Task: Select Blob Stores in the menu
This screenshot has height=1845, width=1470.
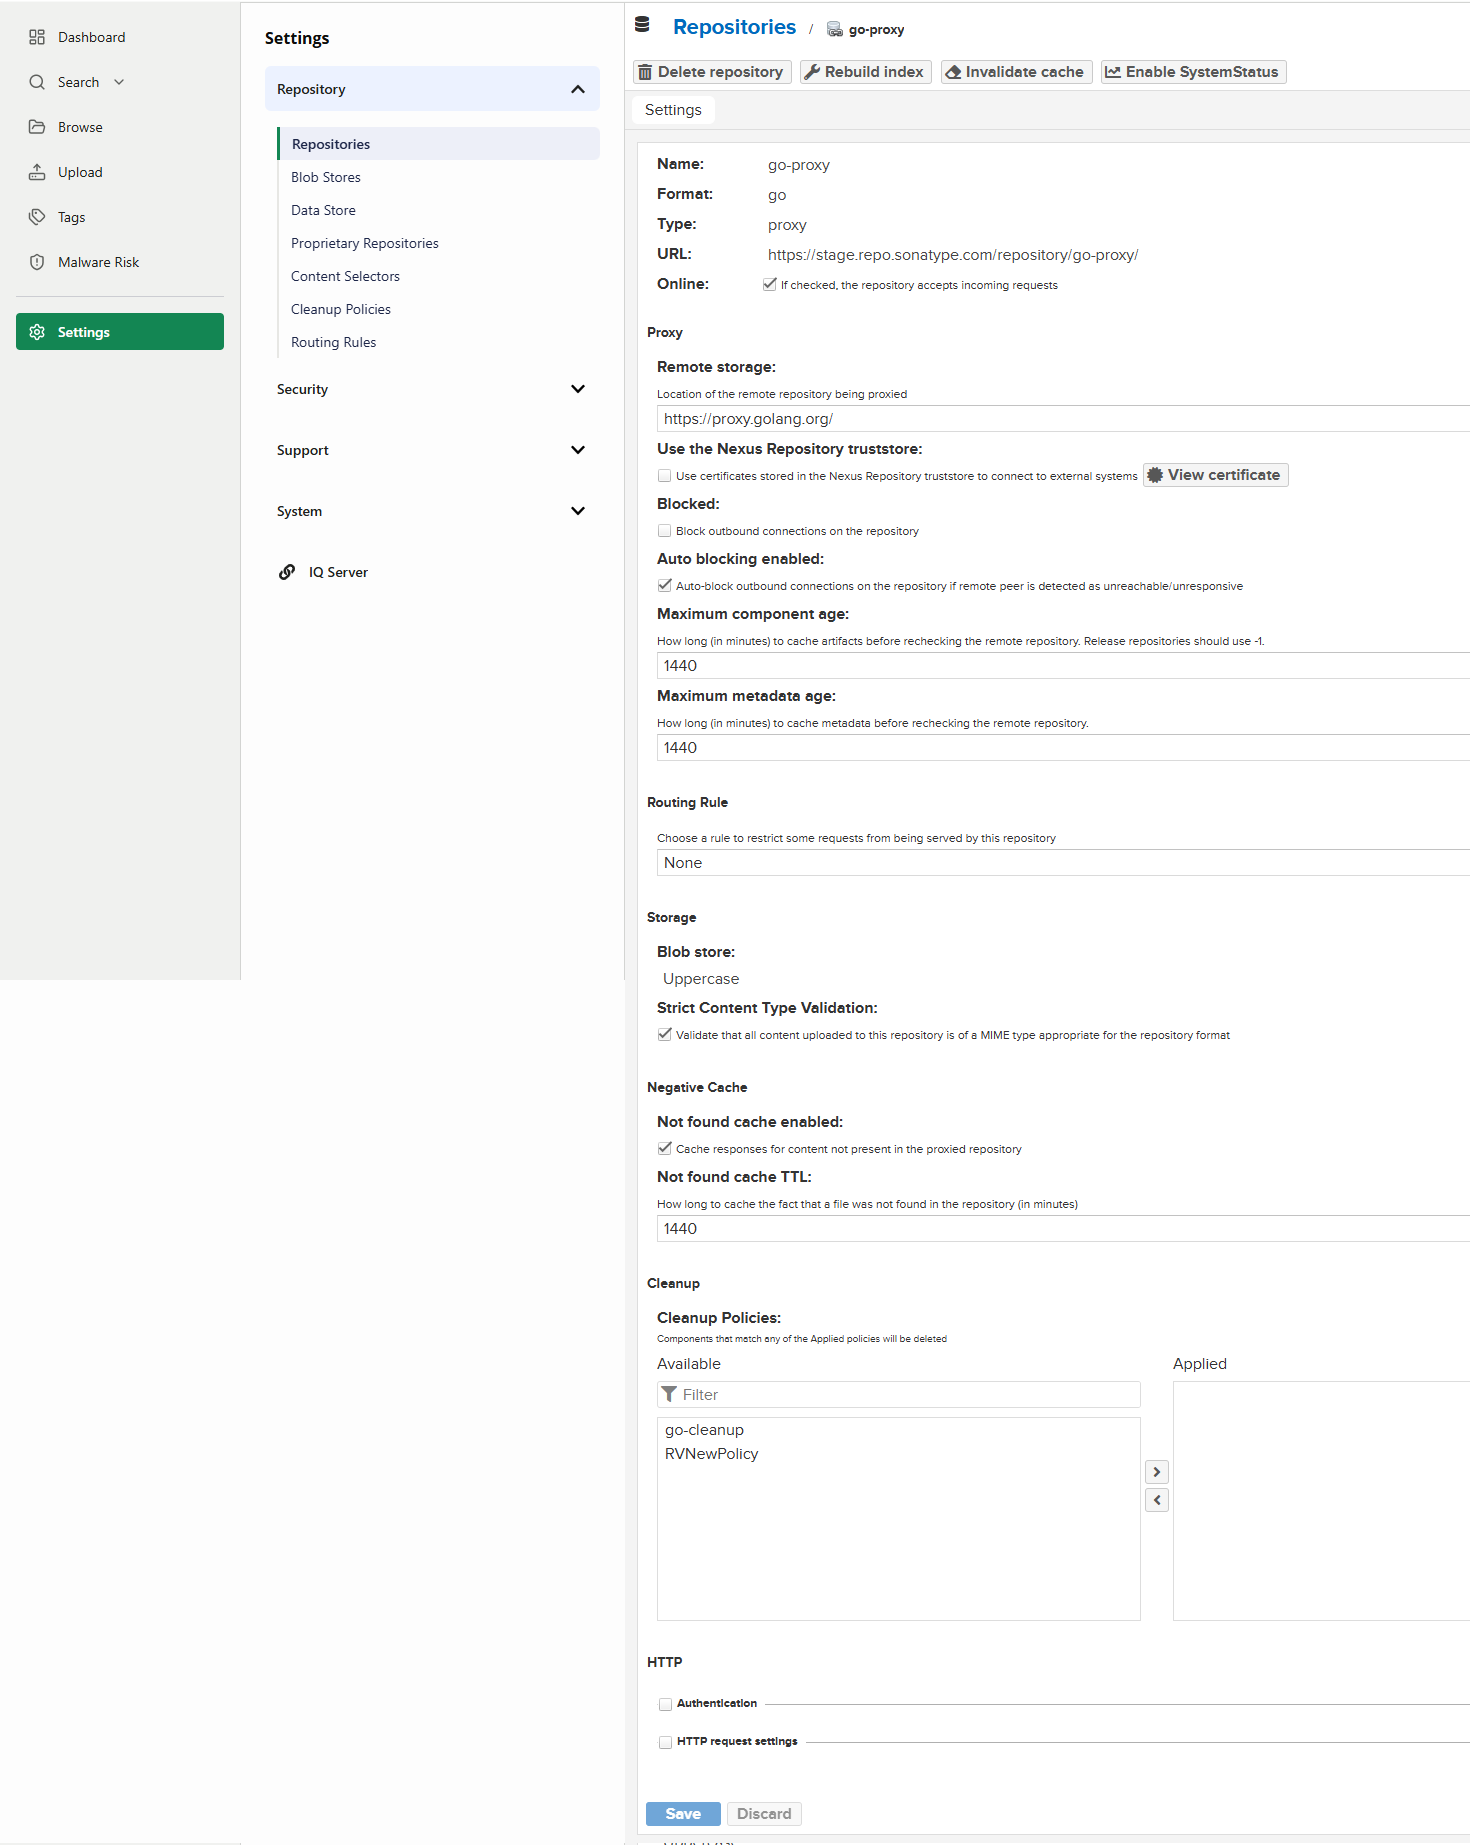Action: [x=326, y=177]
